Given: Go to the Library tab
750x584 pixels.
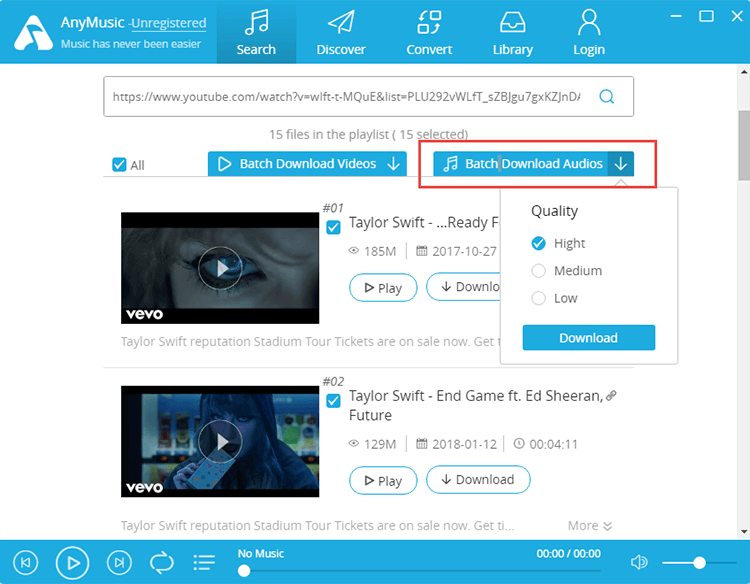Looking at the screenshot, I should click(513, 33).
